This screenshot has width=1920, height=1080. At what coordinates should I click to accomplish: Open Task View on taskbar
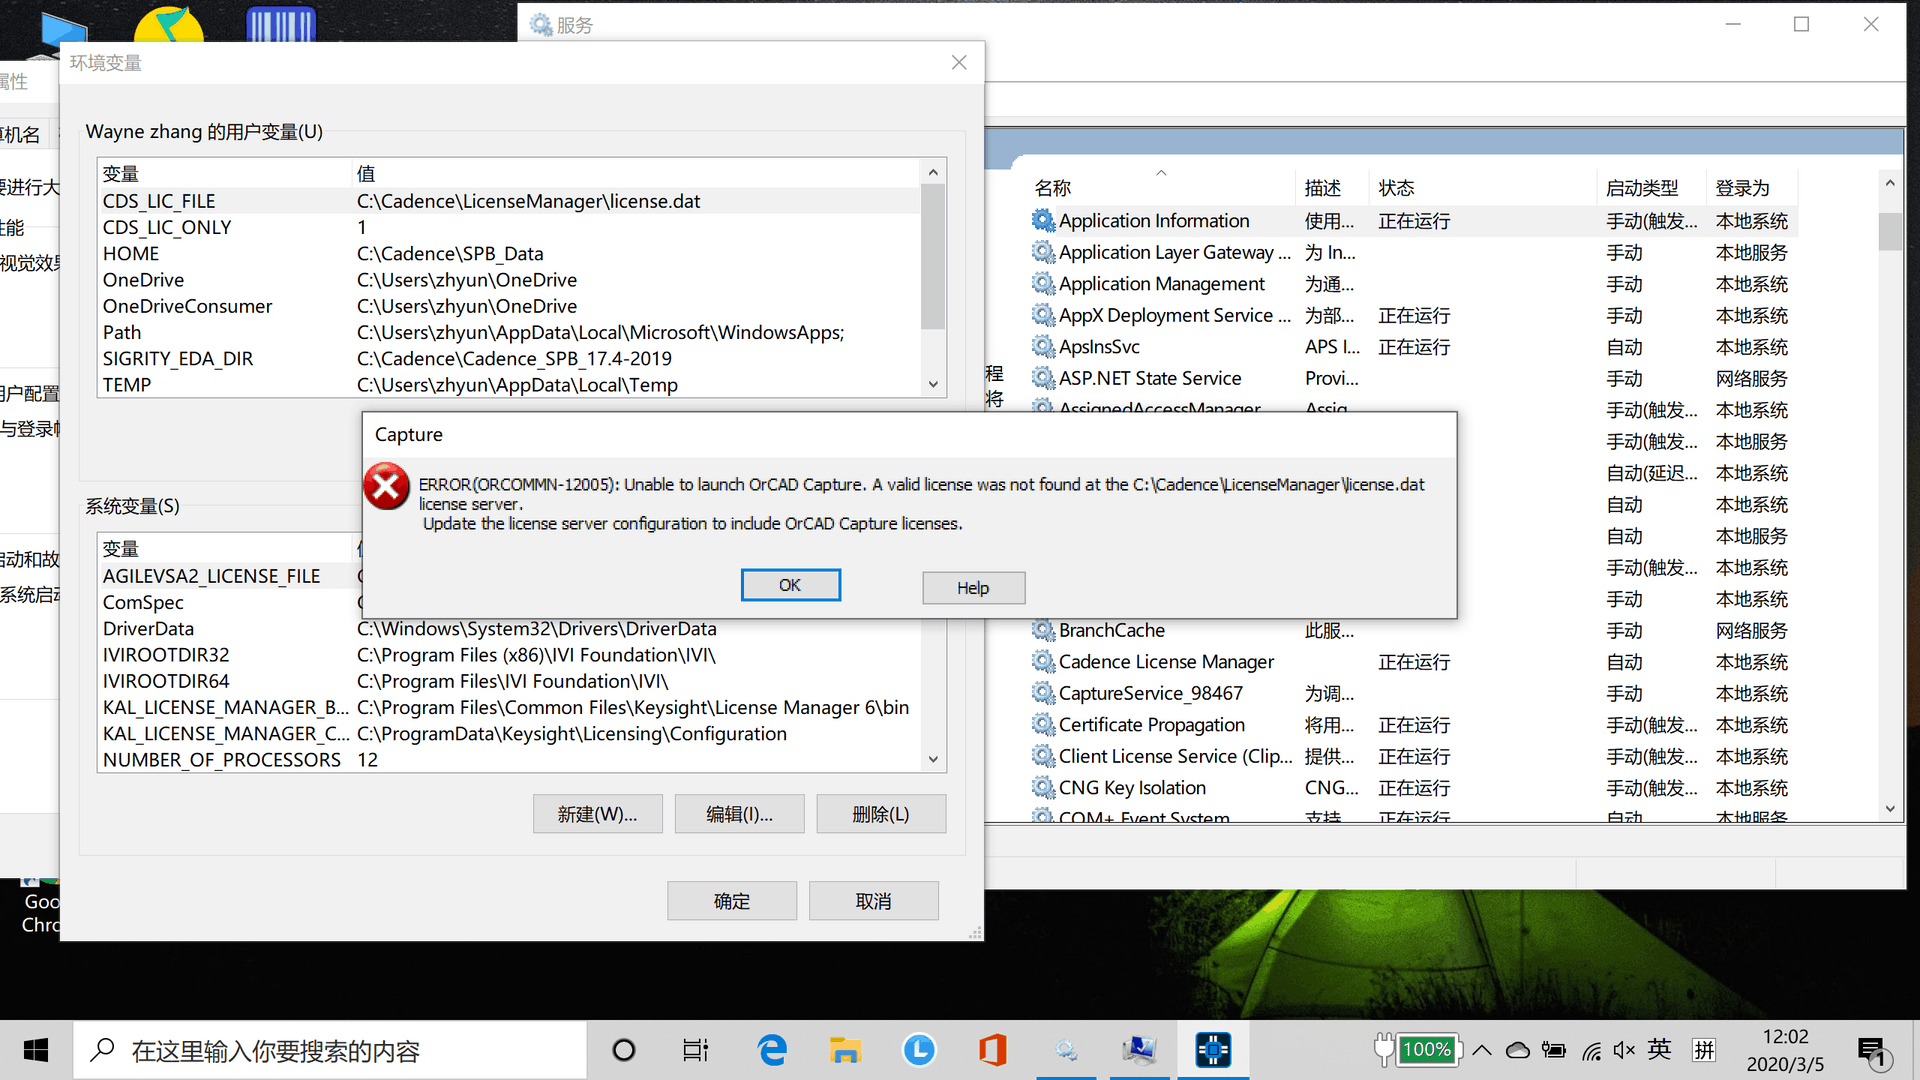click(x=696, y=1050)
